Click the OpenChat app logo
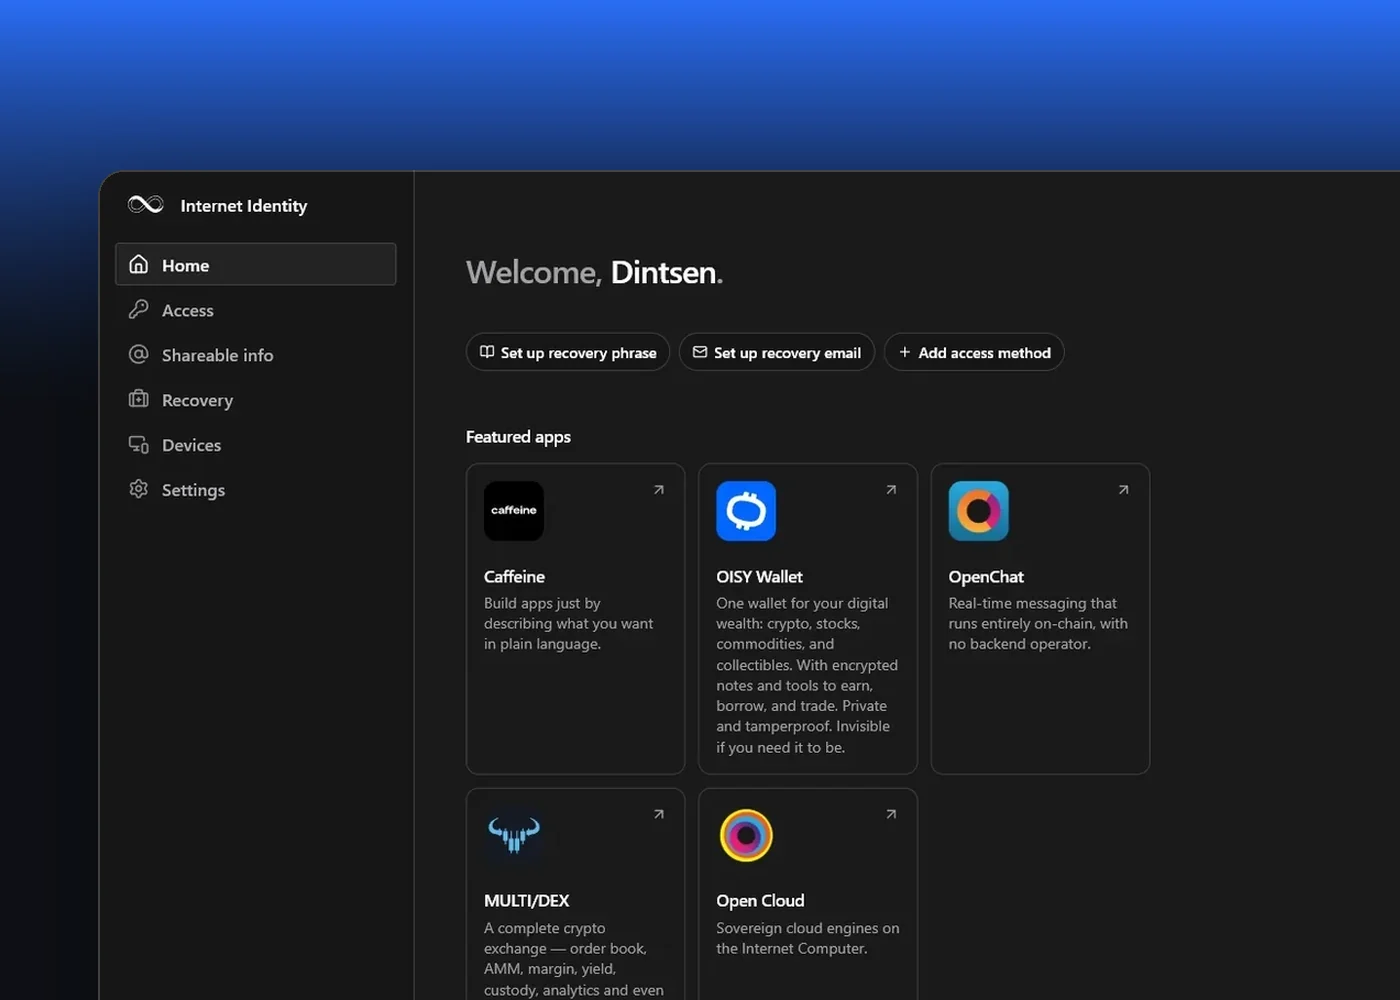This screenshot has width=1400, height=1000. click(978, 511)
